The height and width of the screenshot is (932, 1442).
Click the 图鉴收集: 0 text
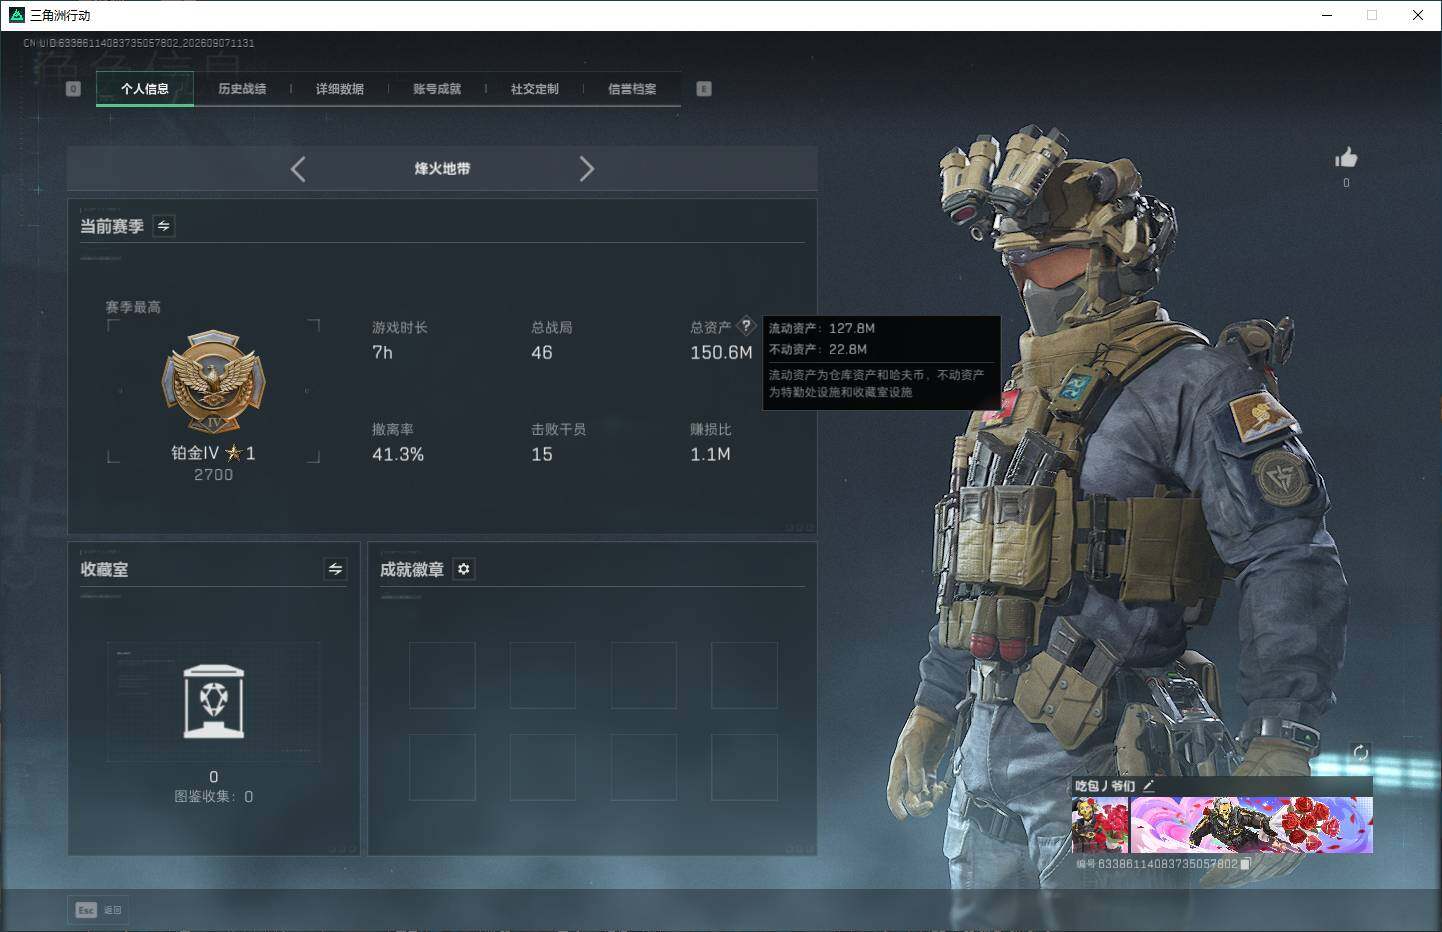214,797
